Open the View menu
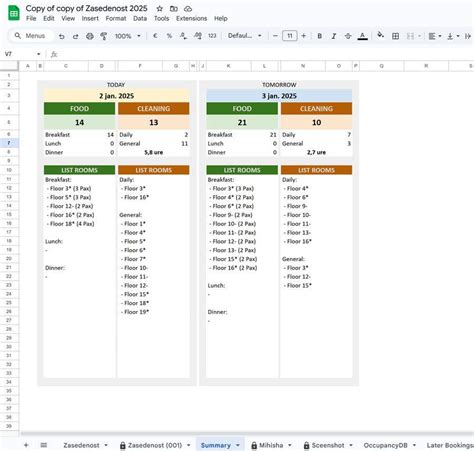Viewport: 474px width, 451px height. [x=68, y=18]
